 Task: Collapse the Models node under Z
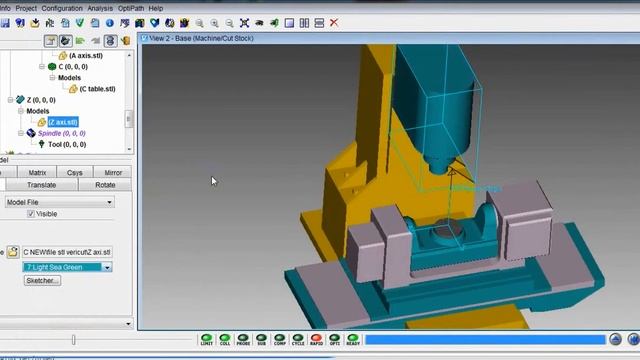pyautogui.click(x=21, y=111)
